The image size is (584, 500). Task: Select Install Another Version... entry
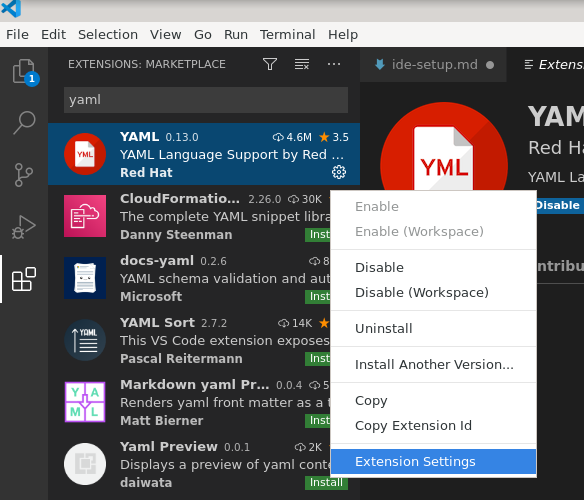[x=434, y=364]
